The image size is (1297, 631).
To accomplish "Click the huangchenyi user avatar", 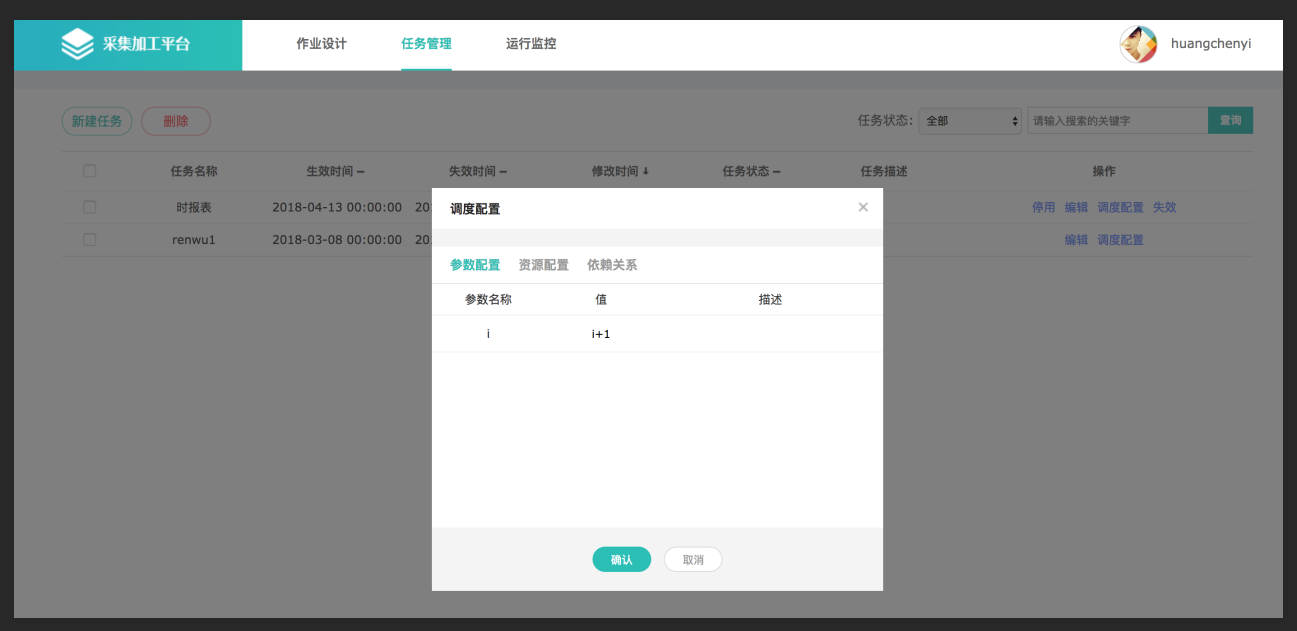I will [1138, 45].
